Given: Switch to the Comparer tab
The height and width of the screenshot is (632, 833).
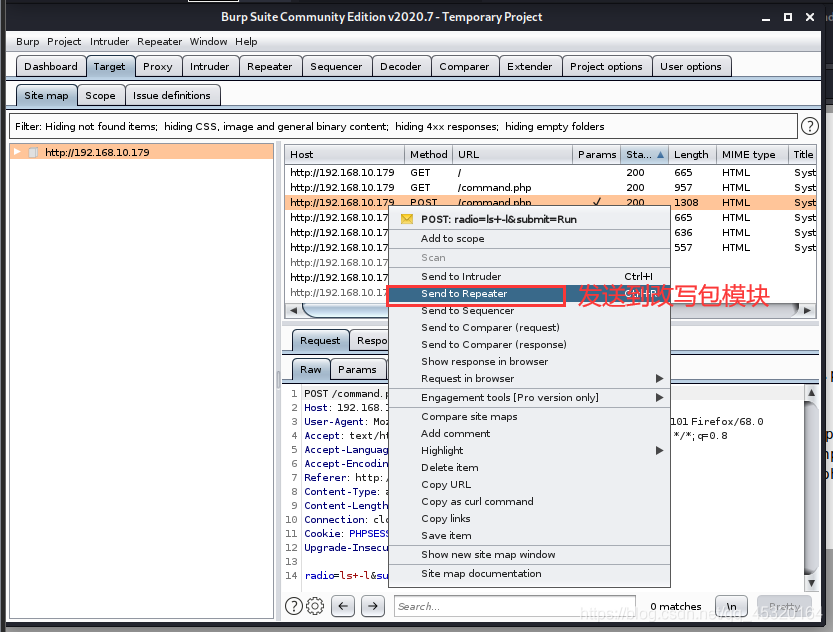Looking at the screenshot, I should click(464, 66).
